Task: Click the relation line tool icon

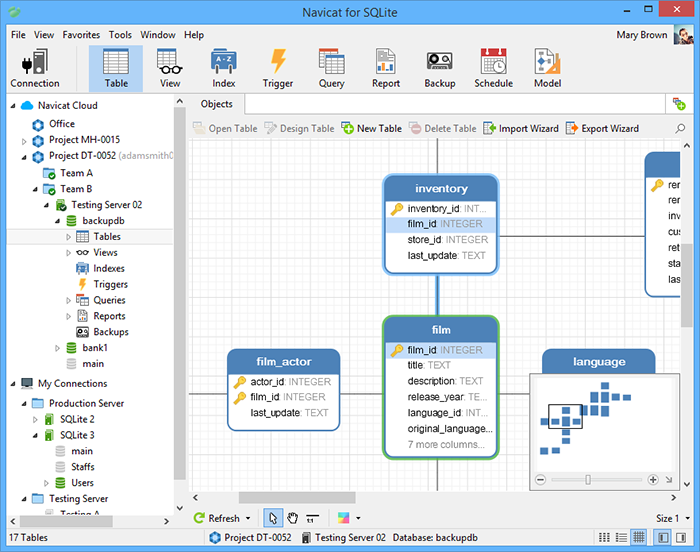Action: click(x=312, y=518)
